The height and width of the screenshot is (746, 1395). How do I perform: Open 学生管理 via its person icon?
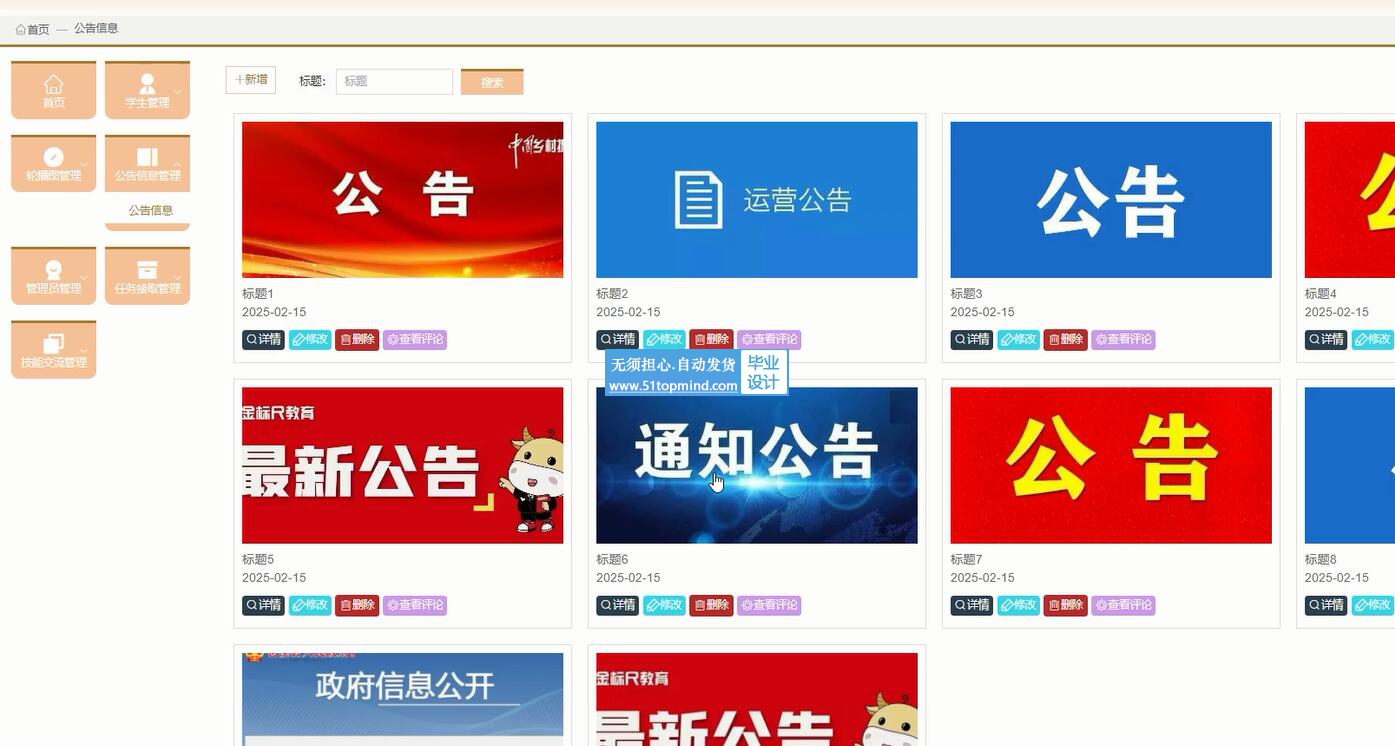point(147,84)
